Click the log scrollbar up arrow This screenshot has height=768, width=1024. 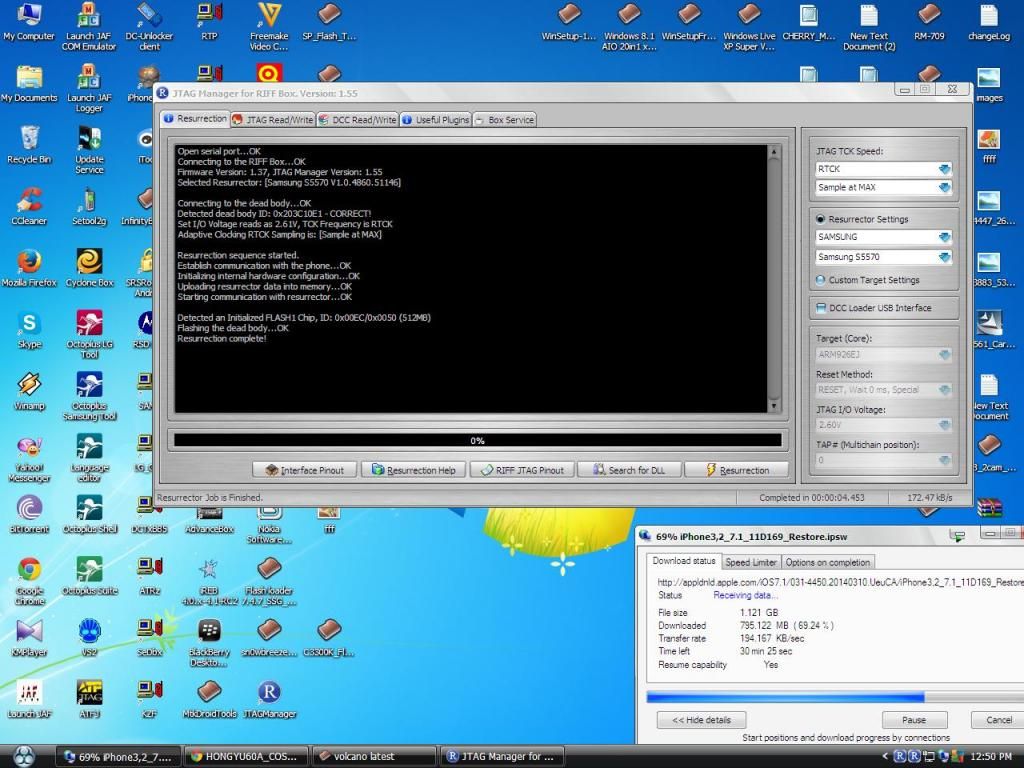click(x=774, y=152)
